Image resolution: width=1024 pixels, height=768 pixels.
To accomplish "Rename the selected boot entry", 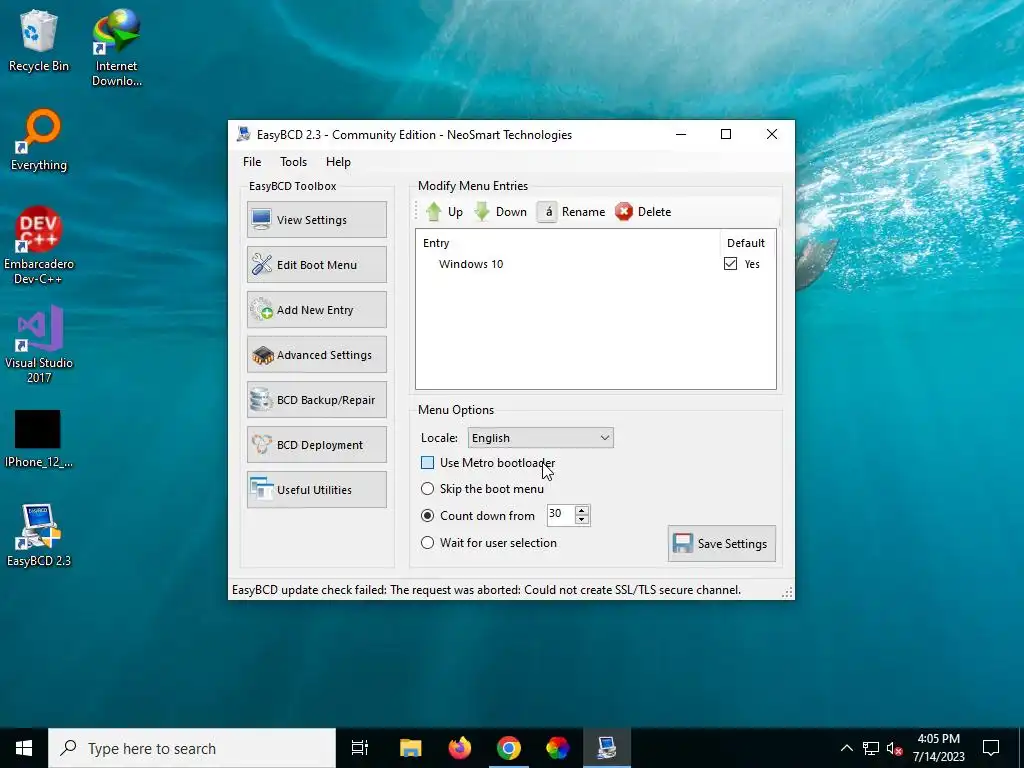I will 572,212.
